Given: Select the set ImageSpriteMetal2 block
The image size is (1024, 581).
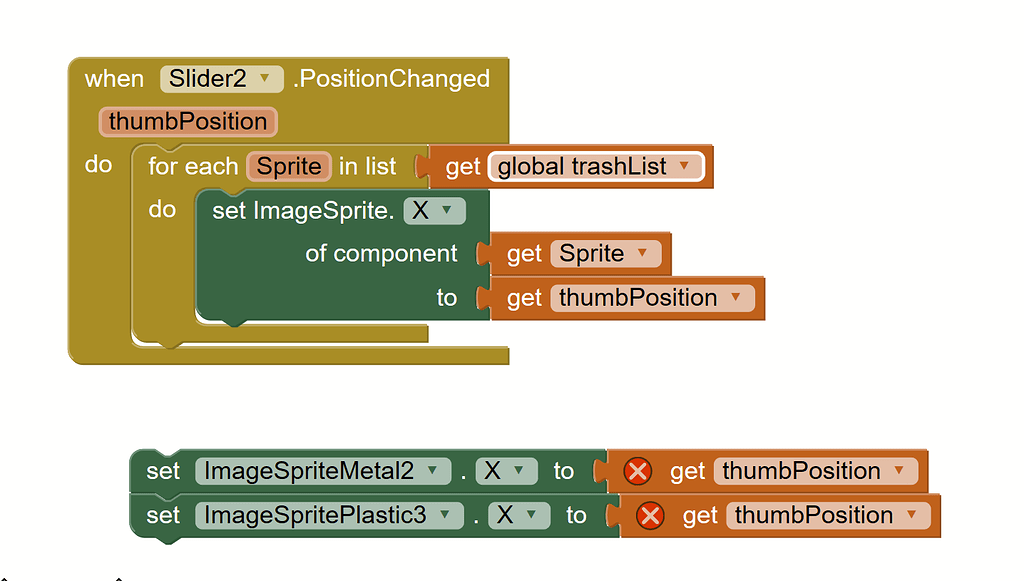Looking at the screenshot, I should pos(162,471).
